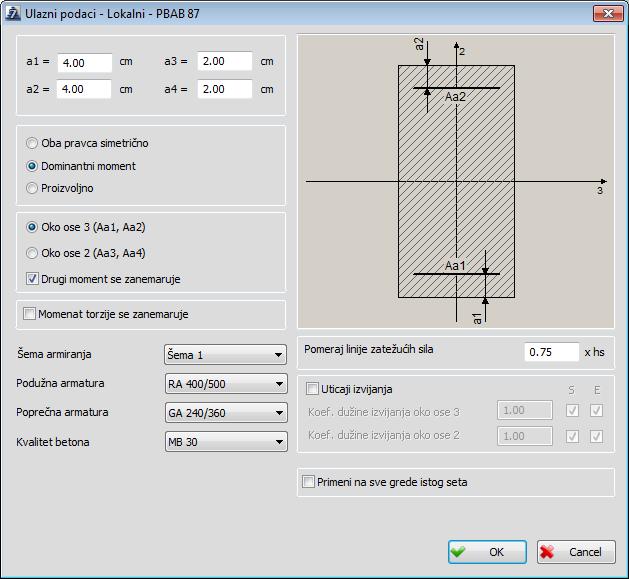This screenshot has height=579, width=629.
Task: Click the a2 value field
Action: tap(84, 89)
